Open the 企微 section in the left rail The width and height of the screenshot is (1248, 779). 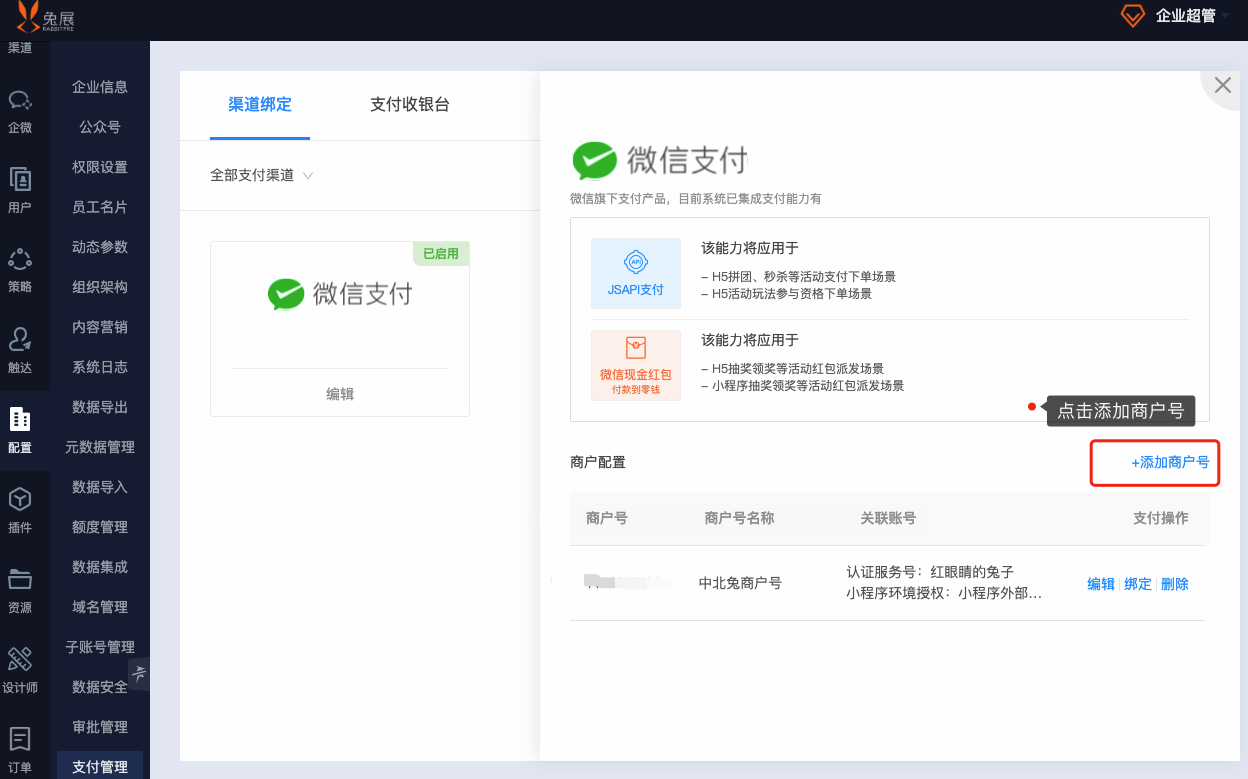coord(20,111)
